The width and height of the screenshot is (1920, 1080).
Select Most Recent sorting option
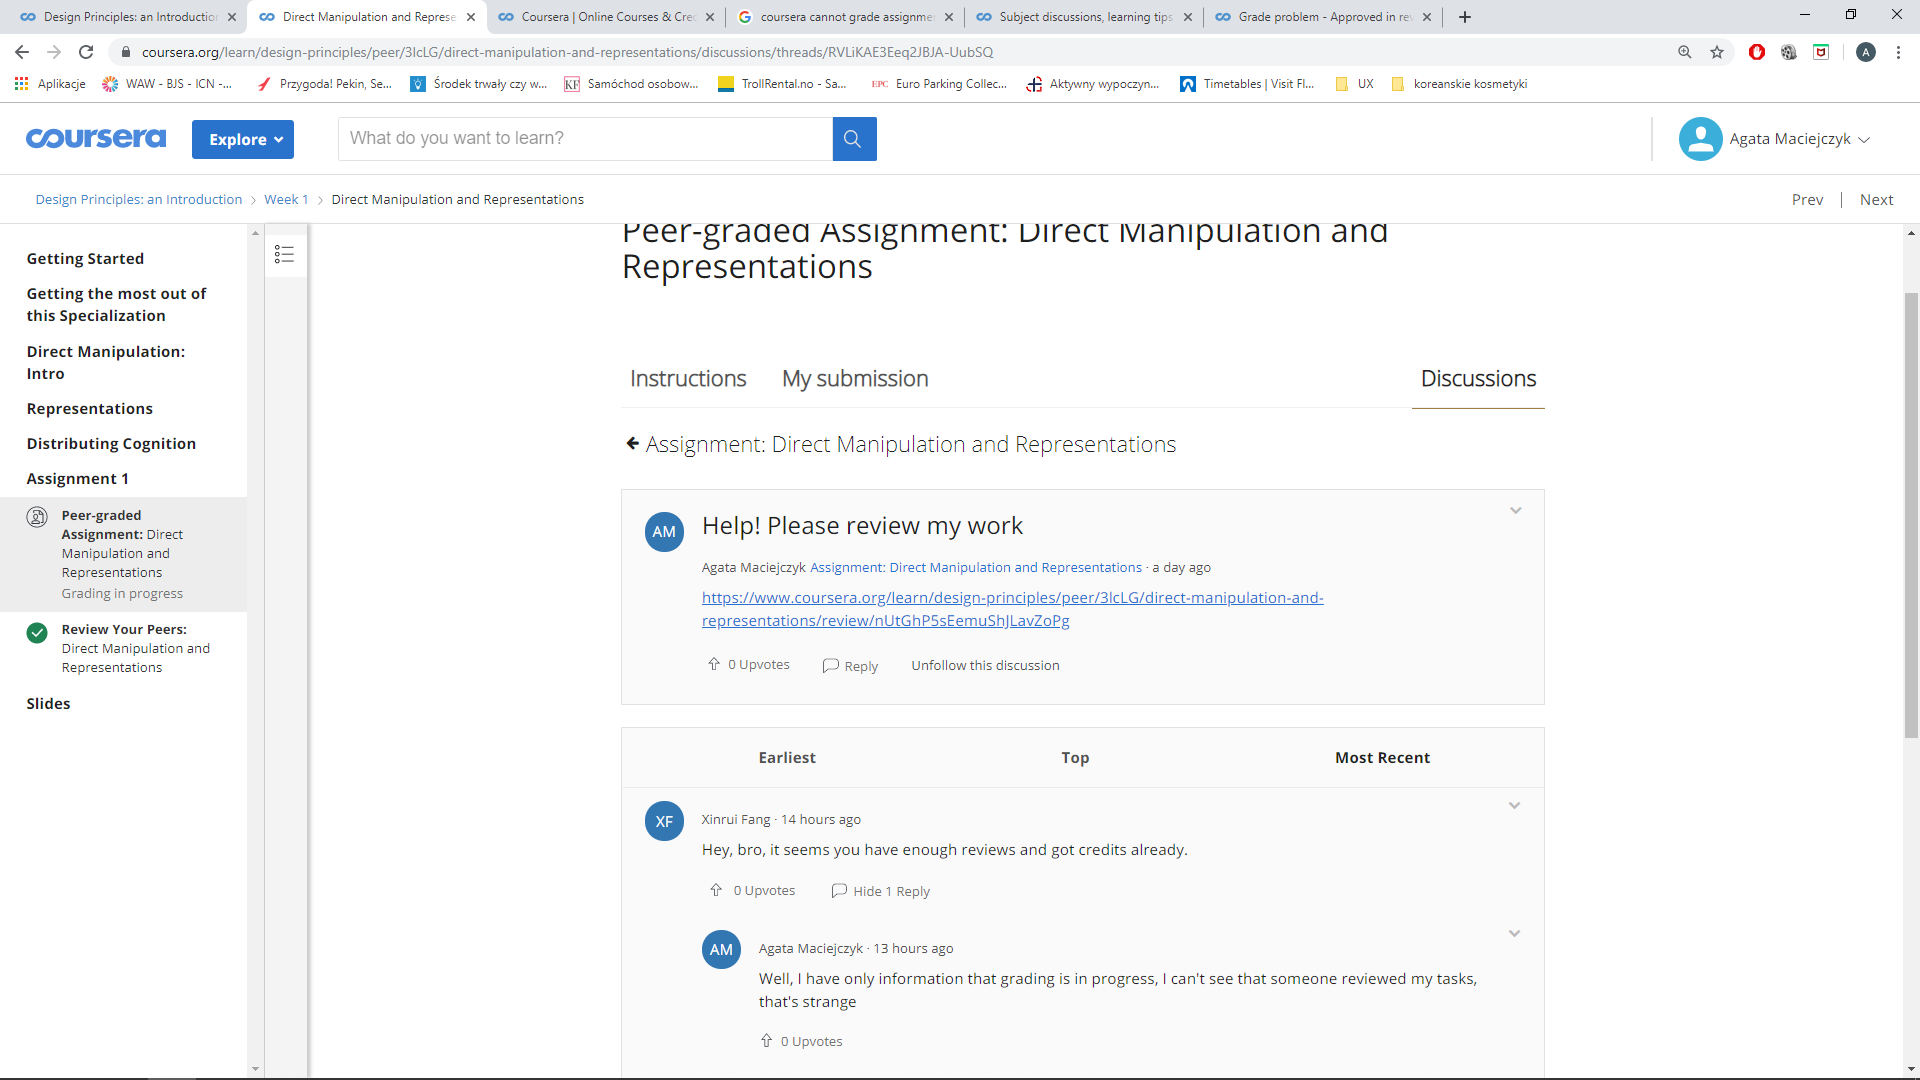[1381, 756]
